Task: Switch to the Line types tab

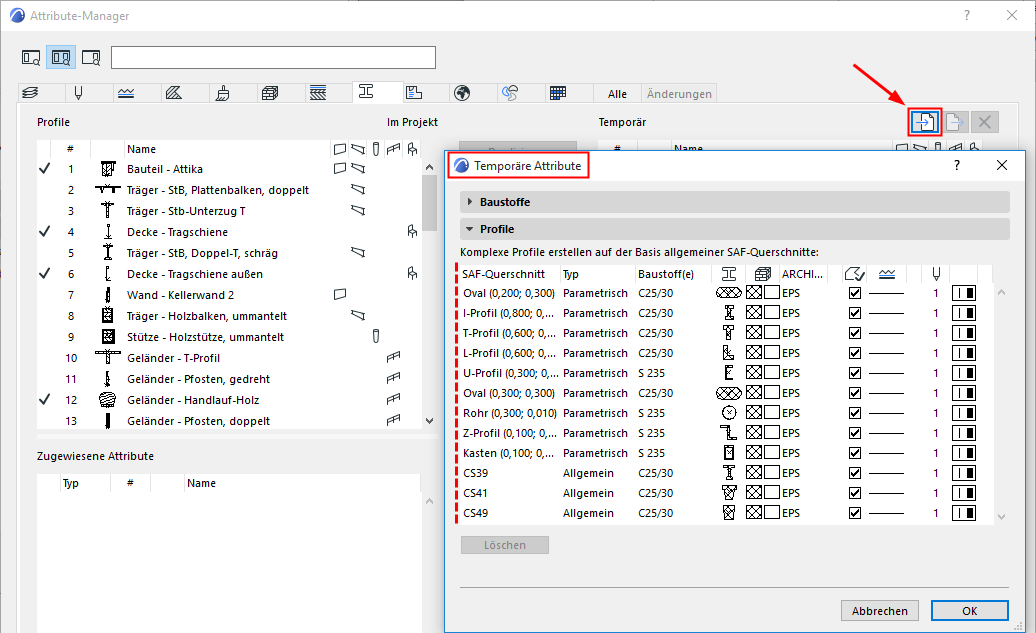Action: tap(126, 93)
